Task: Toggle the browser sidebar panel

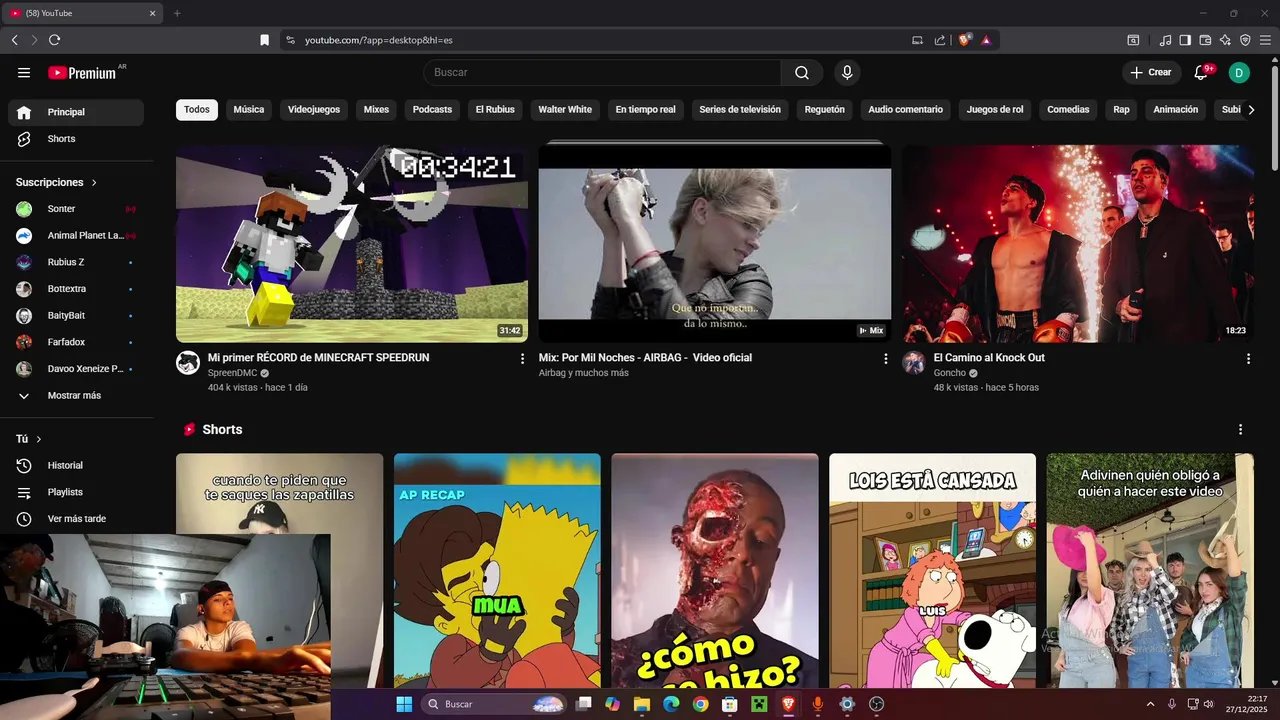Action: 1185,40
